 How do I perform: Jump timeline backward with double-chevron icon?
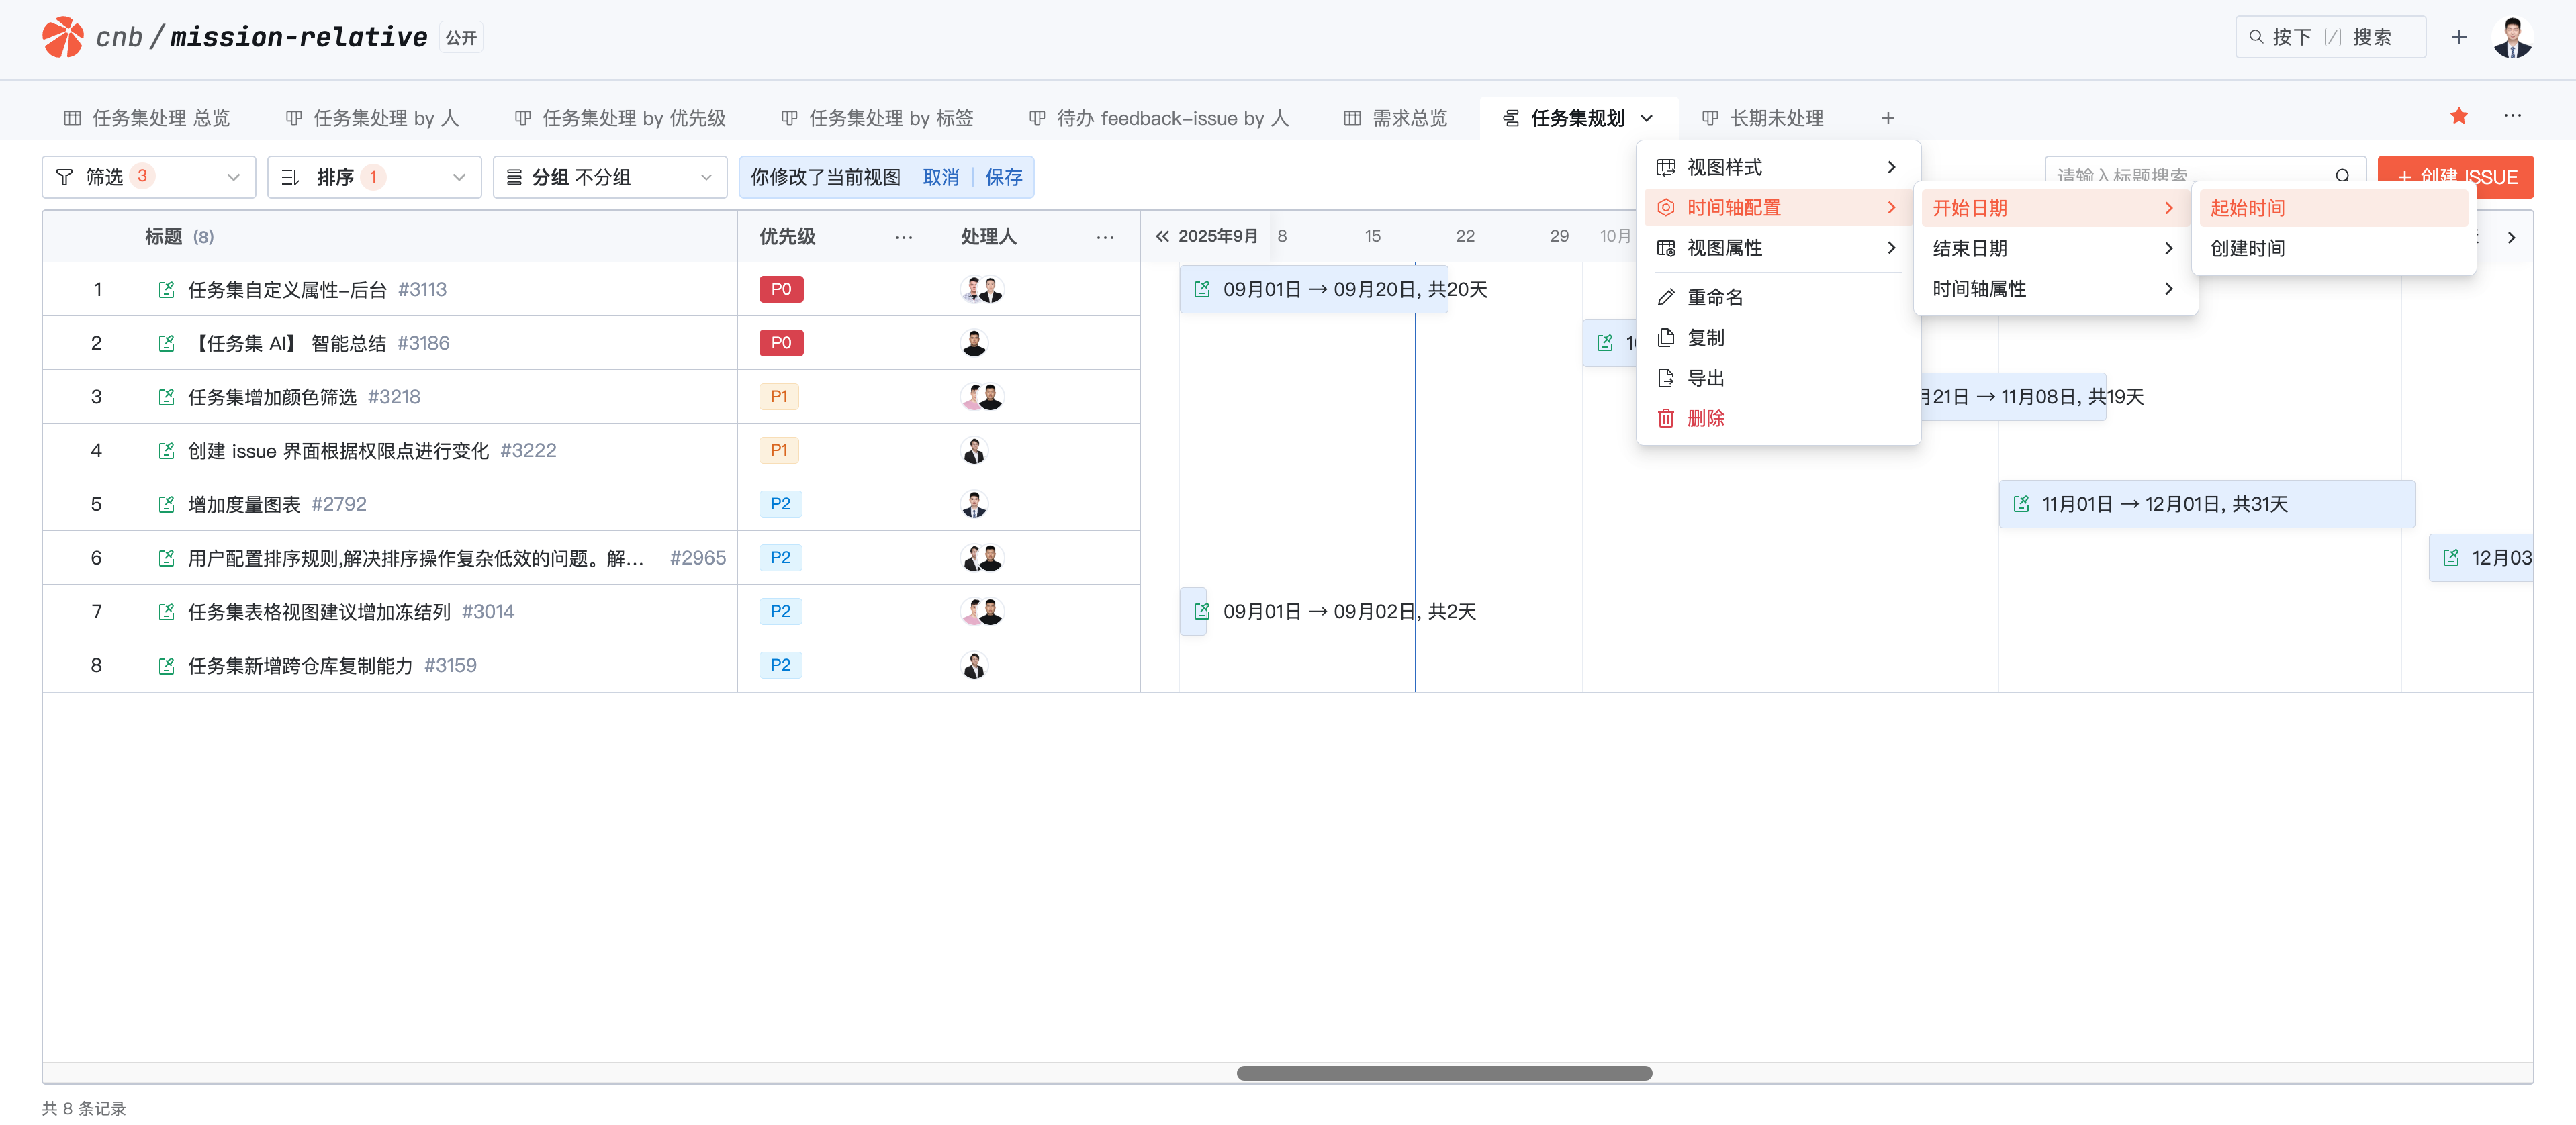(1162, 236)
